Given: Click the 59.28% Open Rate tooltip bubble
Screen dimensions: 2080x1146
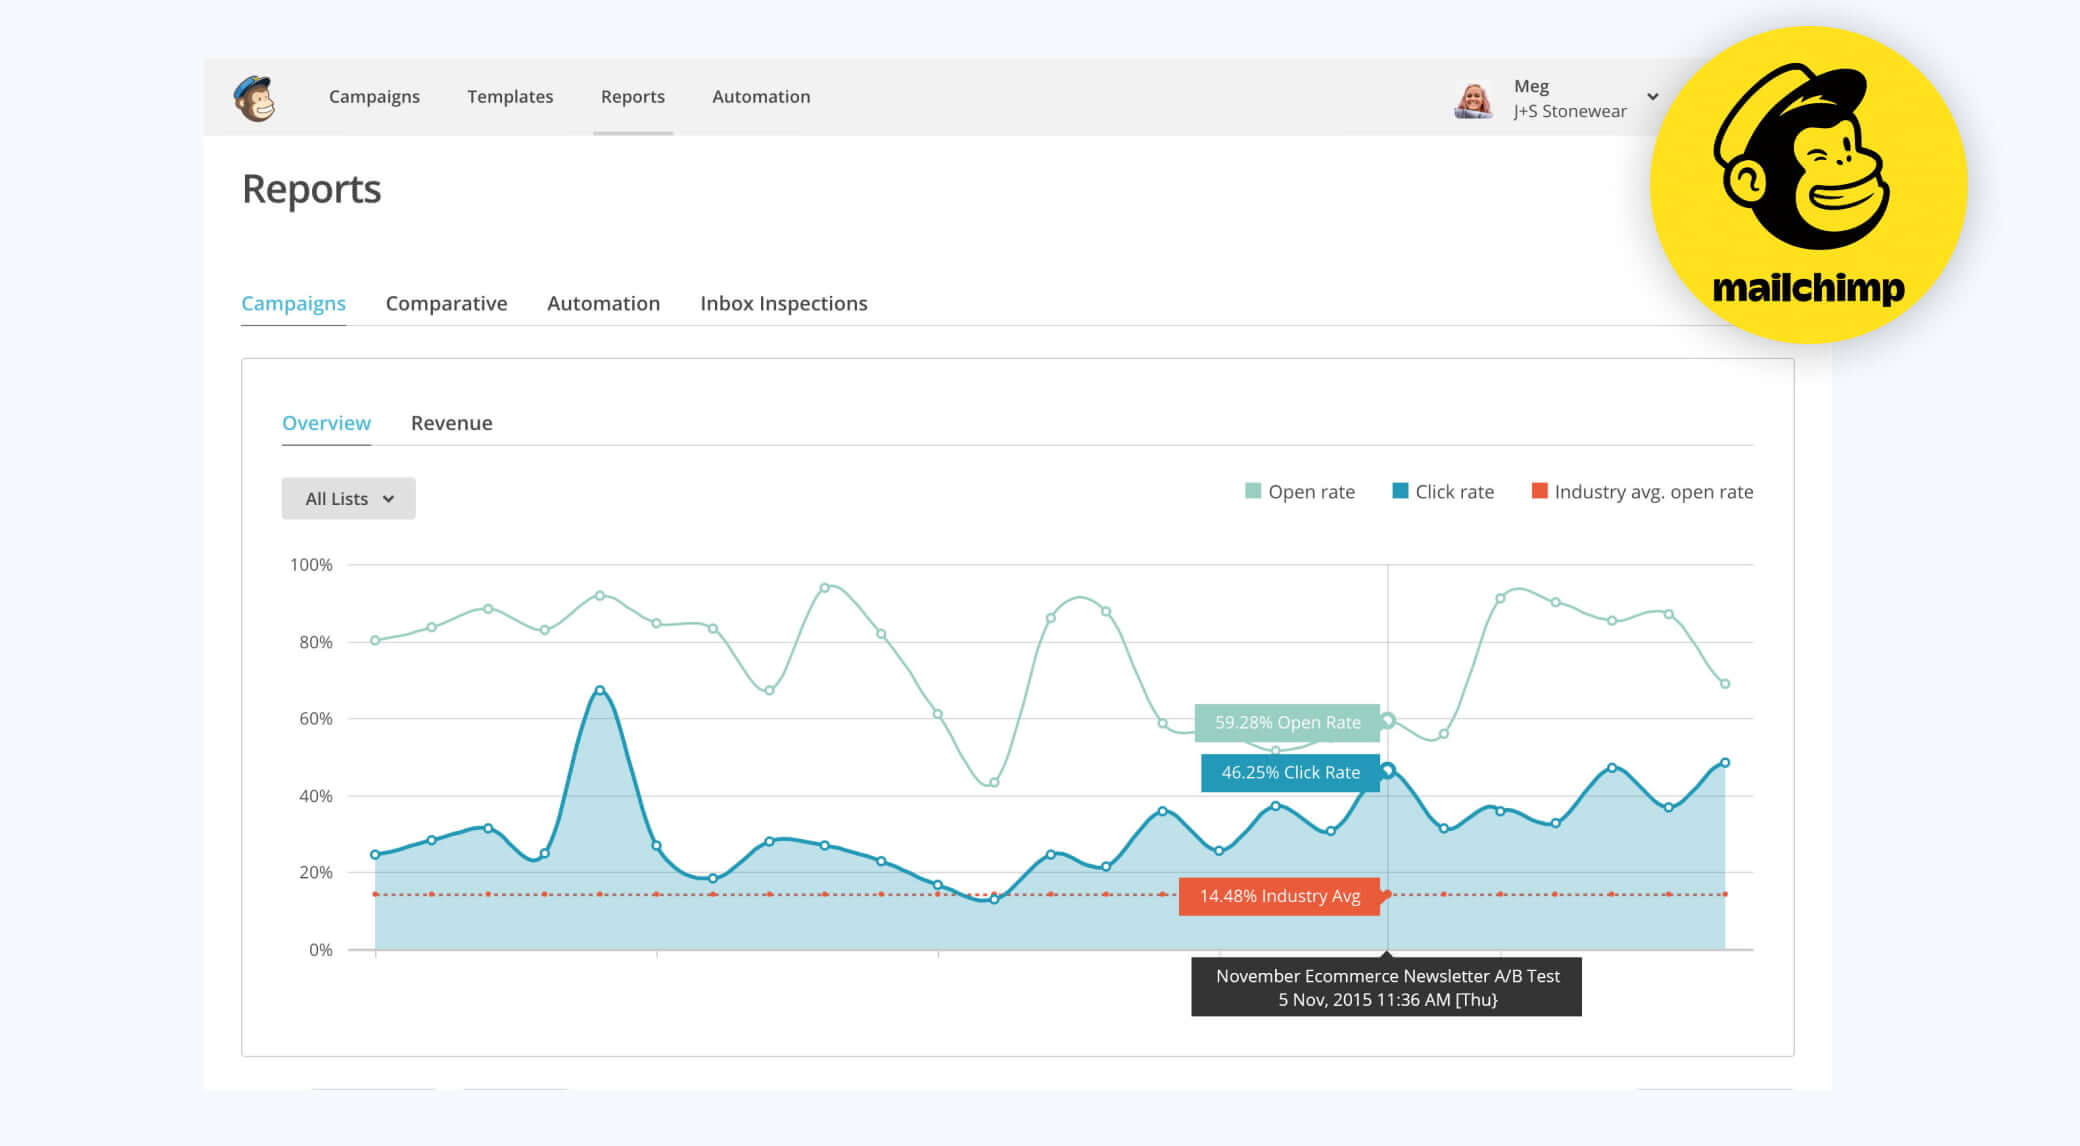Looking at the screenshot, I should 1287,722.
